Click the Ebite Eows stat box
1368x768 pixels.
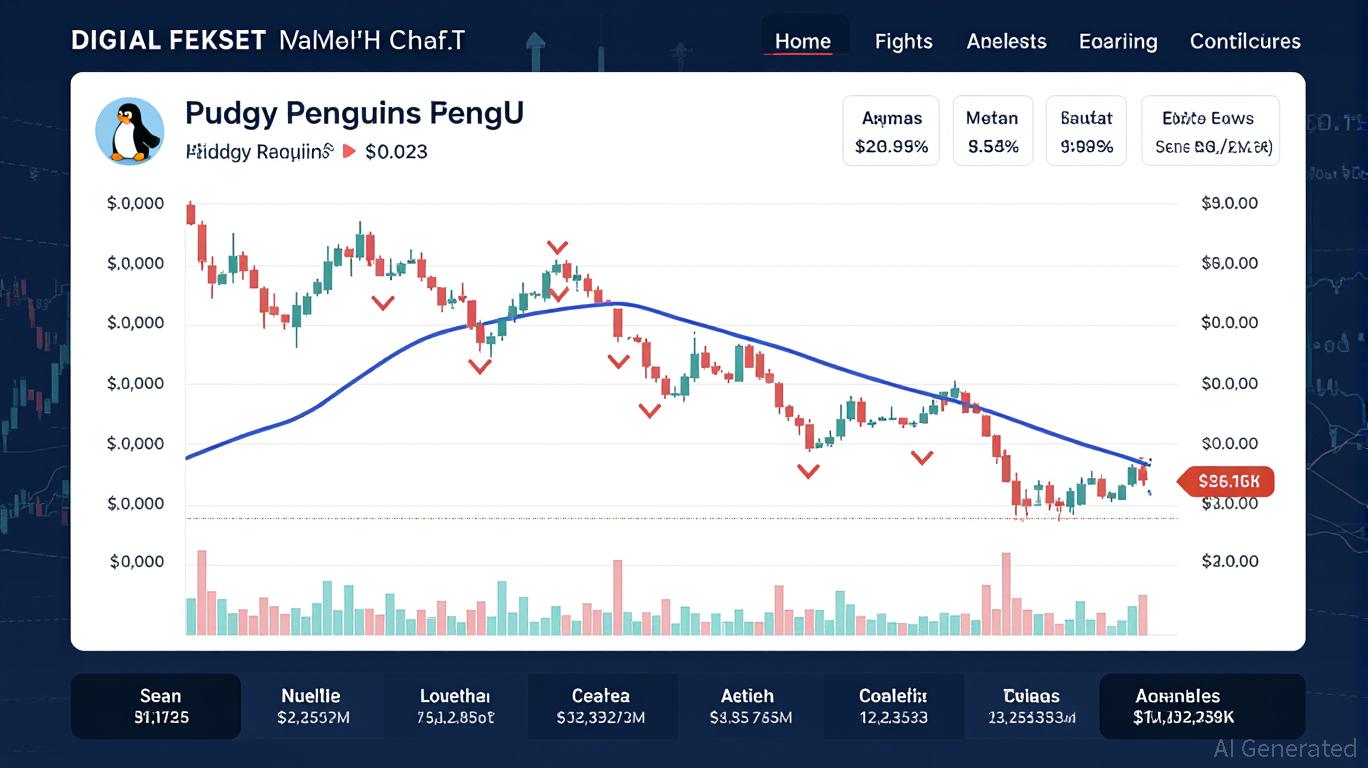pos(1213,131)
